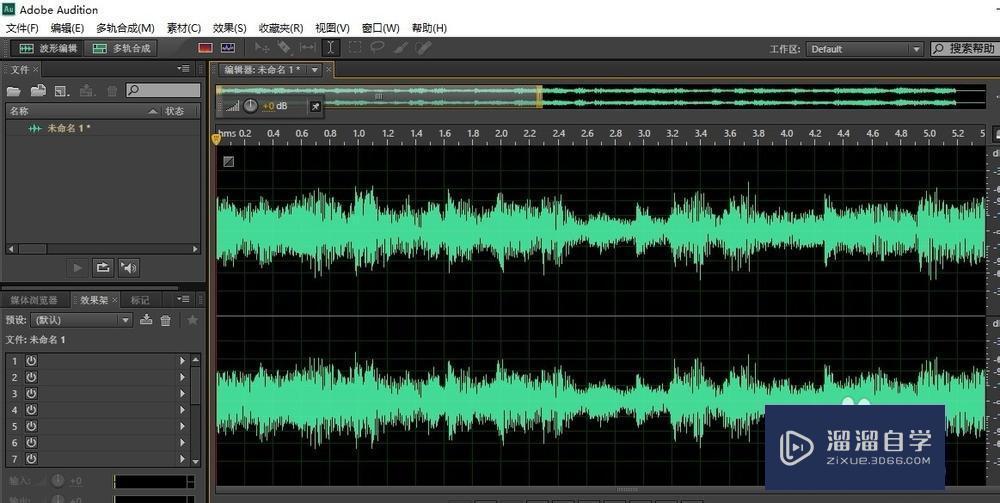Toggle power for effect slot 7
The height and width of the screenshot is (503, 1000).
[x=31, y=458]
